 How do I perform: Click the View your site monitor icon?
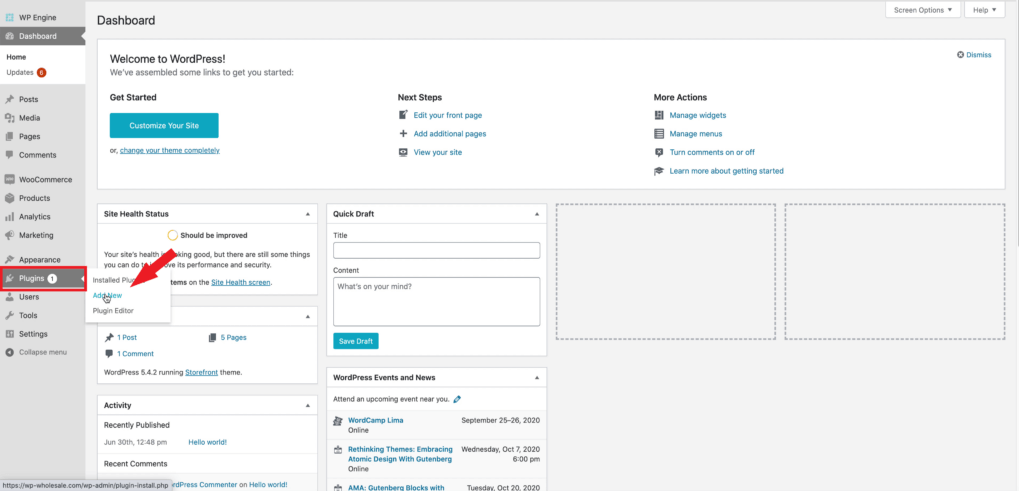coord(403,152)
